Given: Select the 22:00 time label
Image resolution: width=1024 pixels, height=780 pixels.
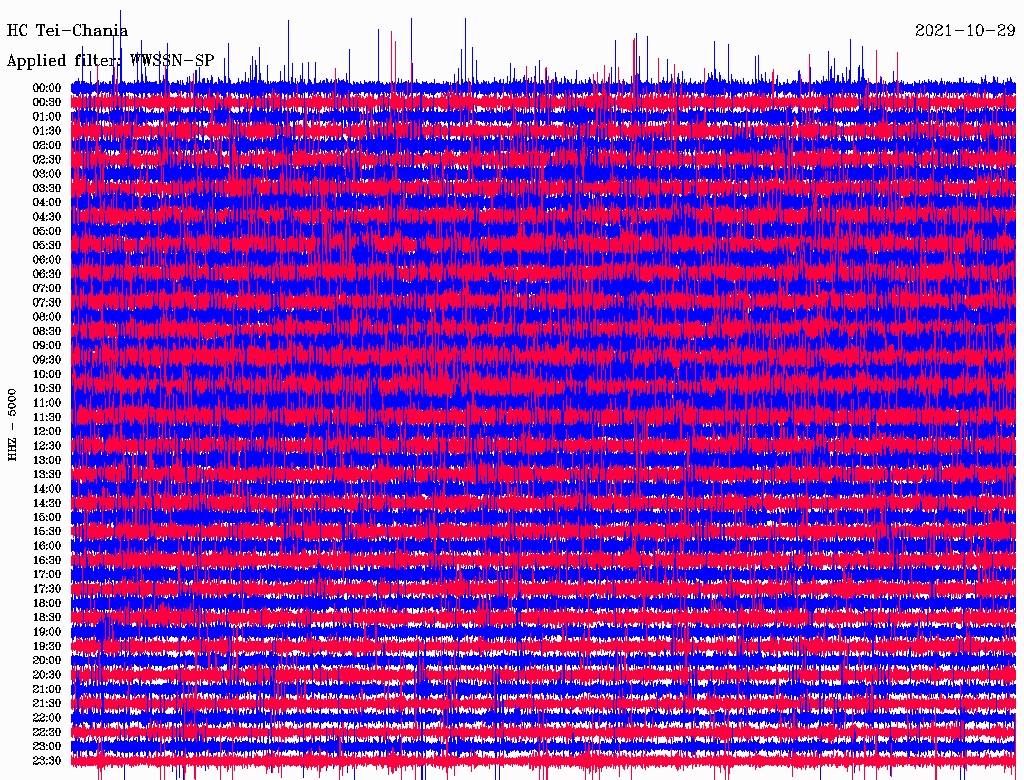Looking at the screenshot, I should (x=47, y=718).
